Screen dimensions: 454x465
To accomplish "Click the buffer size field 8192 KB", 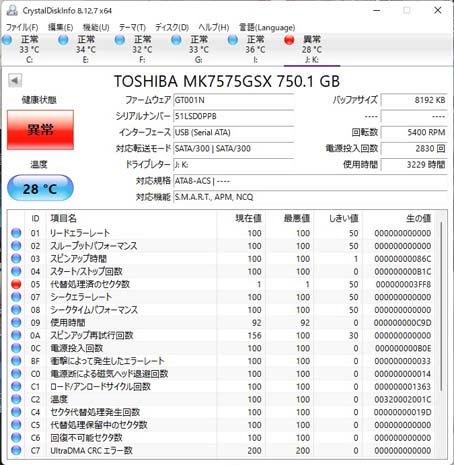I will (414, 100).
